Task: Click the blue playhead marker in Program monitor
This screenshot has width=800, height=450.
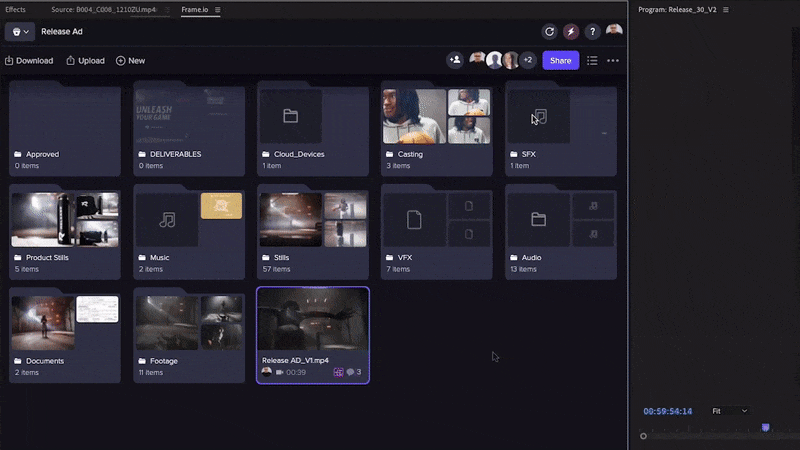Action: tap(765, 428)
